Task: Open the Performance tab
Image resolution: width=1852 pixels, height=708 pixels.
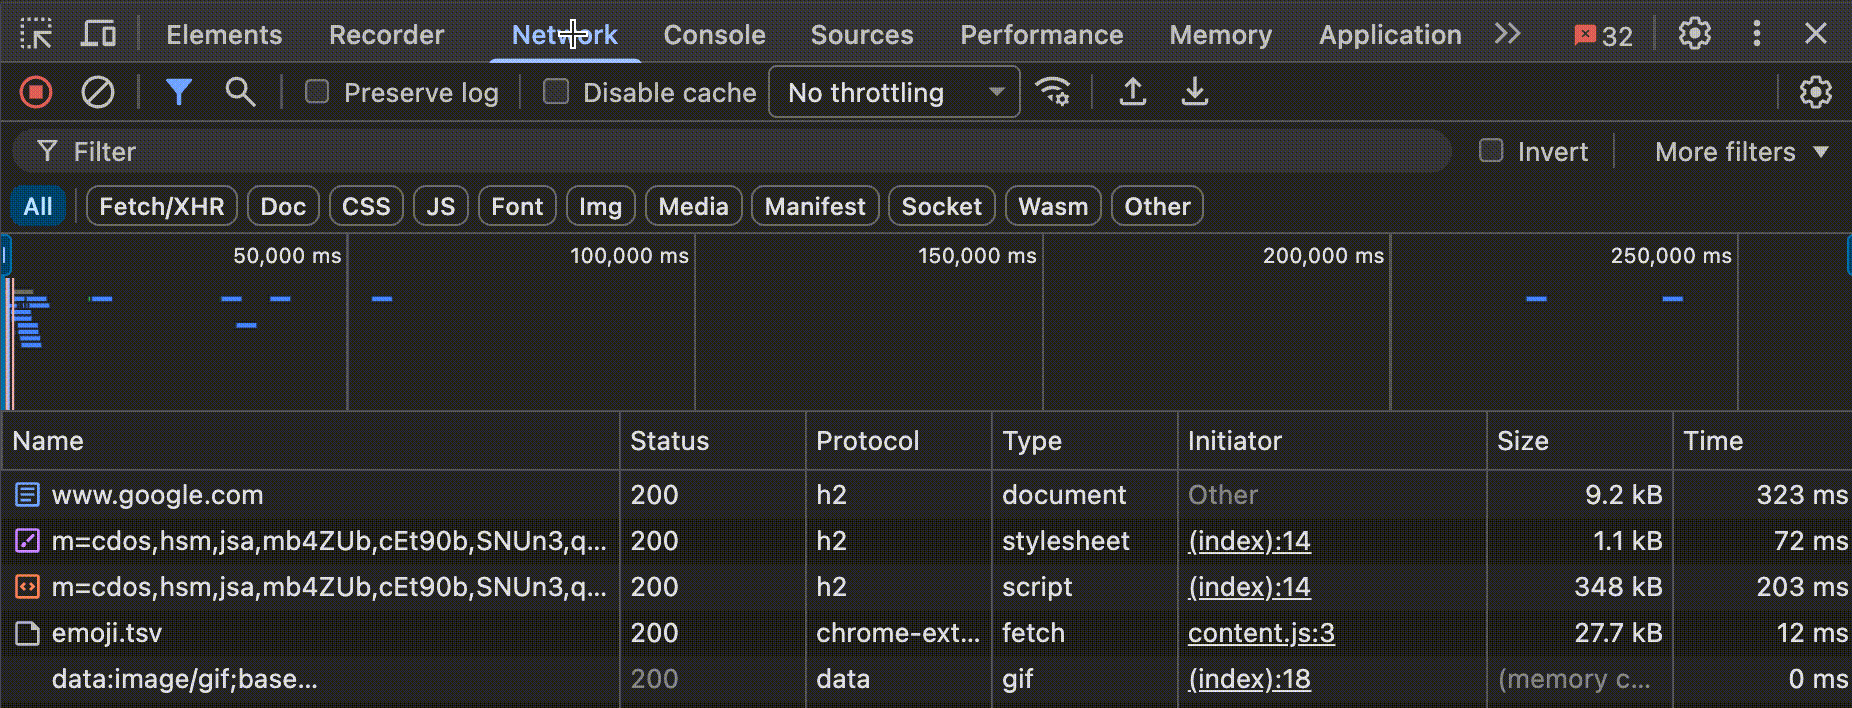Action: [1041, 35]
